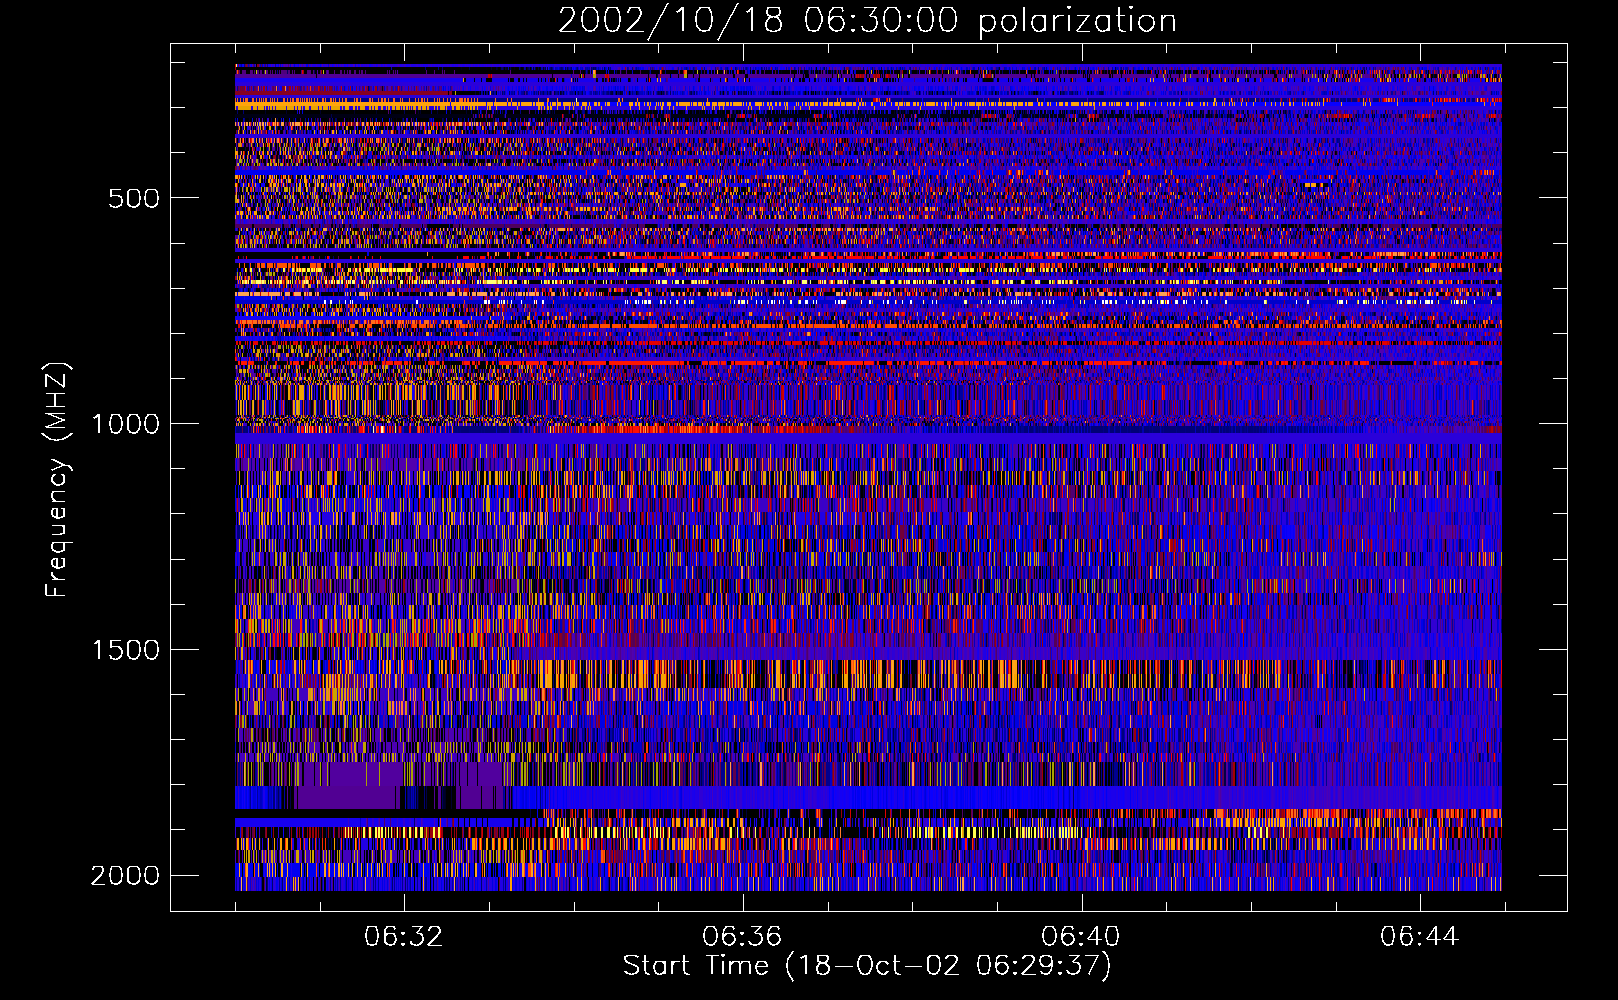The height and width of the screenshot is (1000, 1618).
Task: Click the 06:44 time tick label
Action: [1419, 937]
